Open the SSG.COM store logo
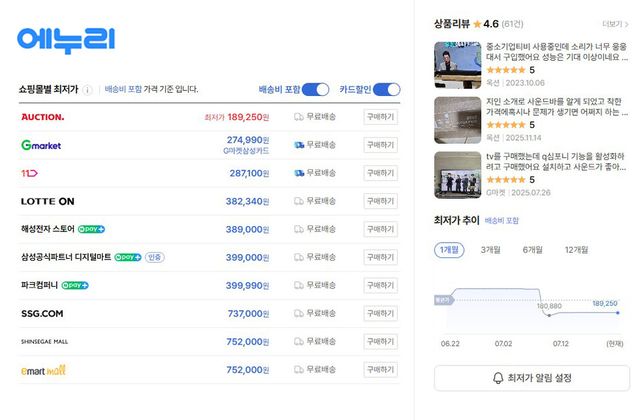Screen dimensions: 640x420 42,313
